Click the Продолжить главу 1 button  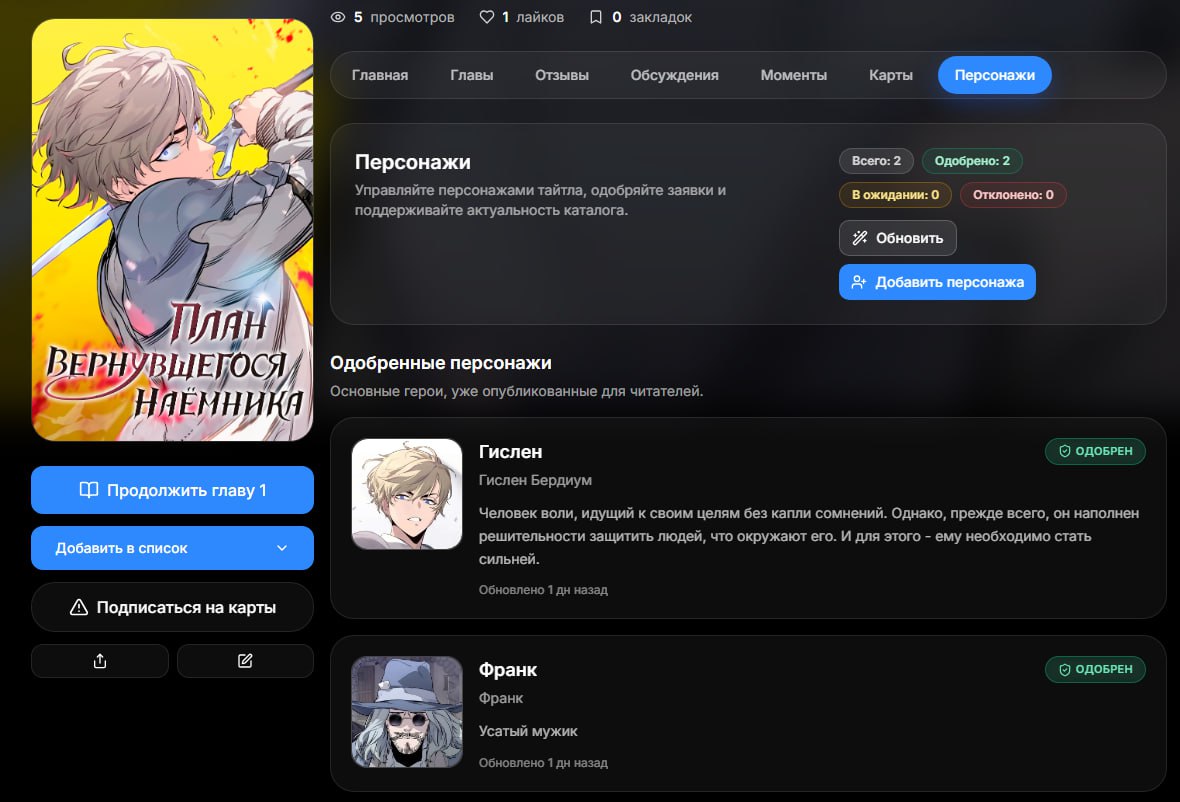tap(172, 490)
